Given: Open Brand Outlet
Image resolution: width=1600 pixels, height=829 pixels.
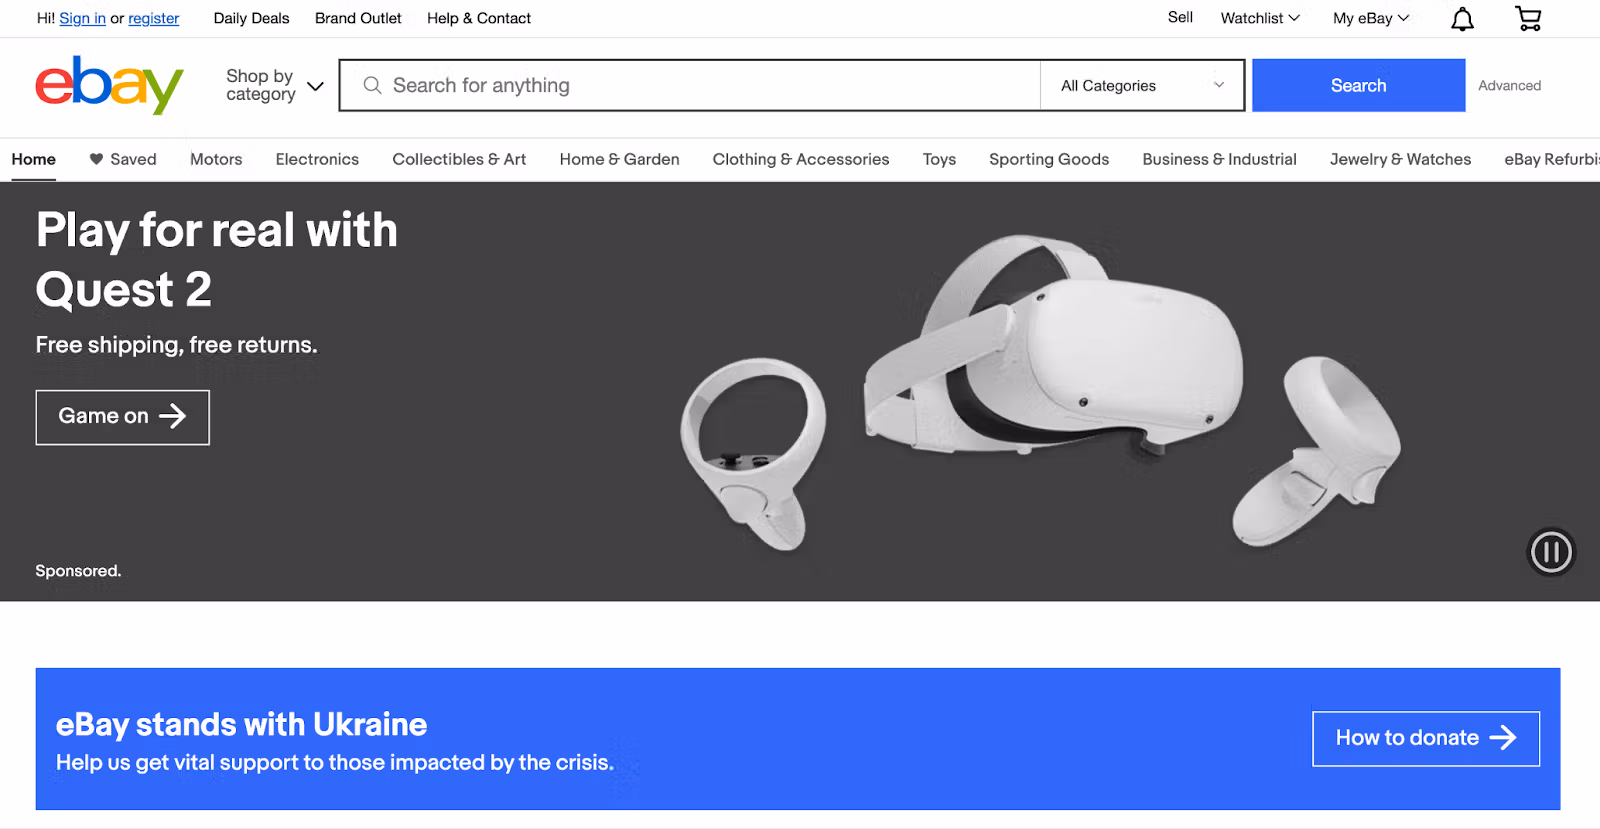Looking at the screenshot, I should 358,18.
